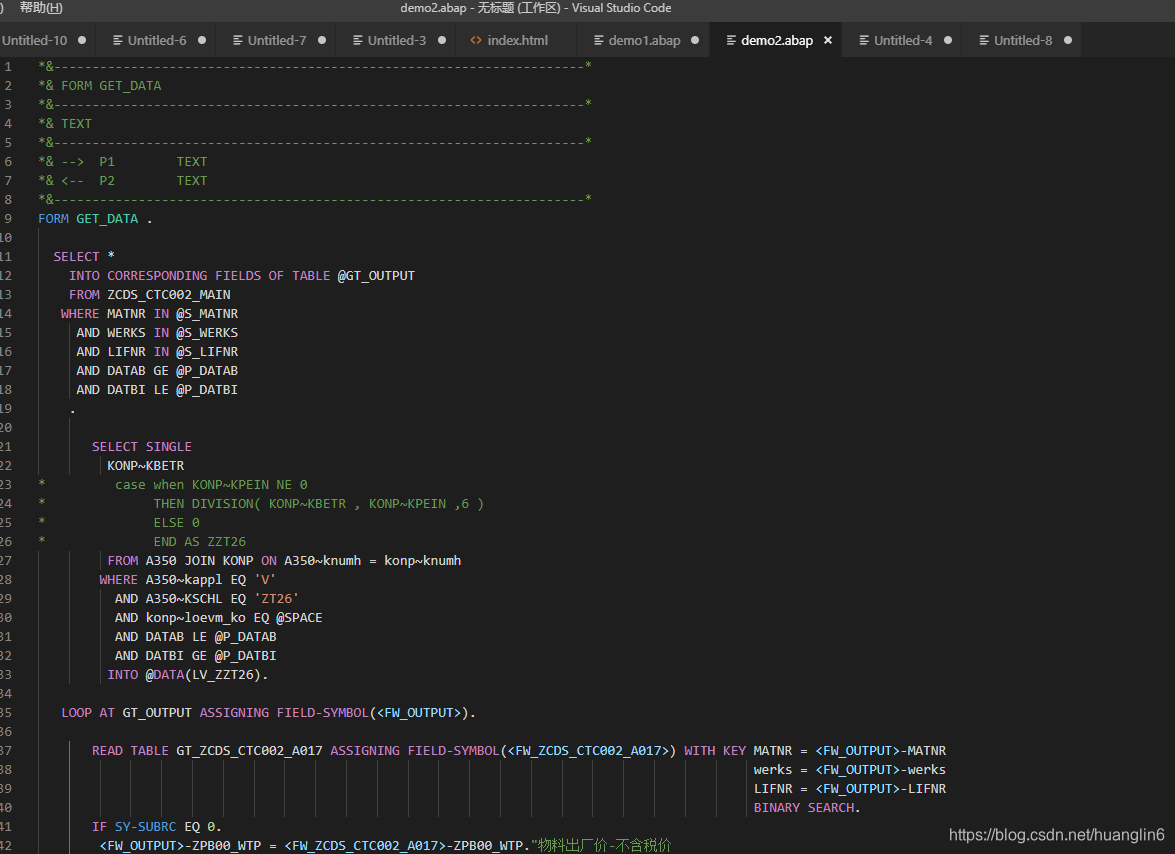Screen dimensions: 1175x854
Task: Click line number 9 in the gutter
Action: (x=7, y=219)
